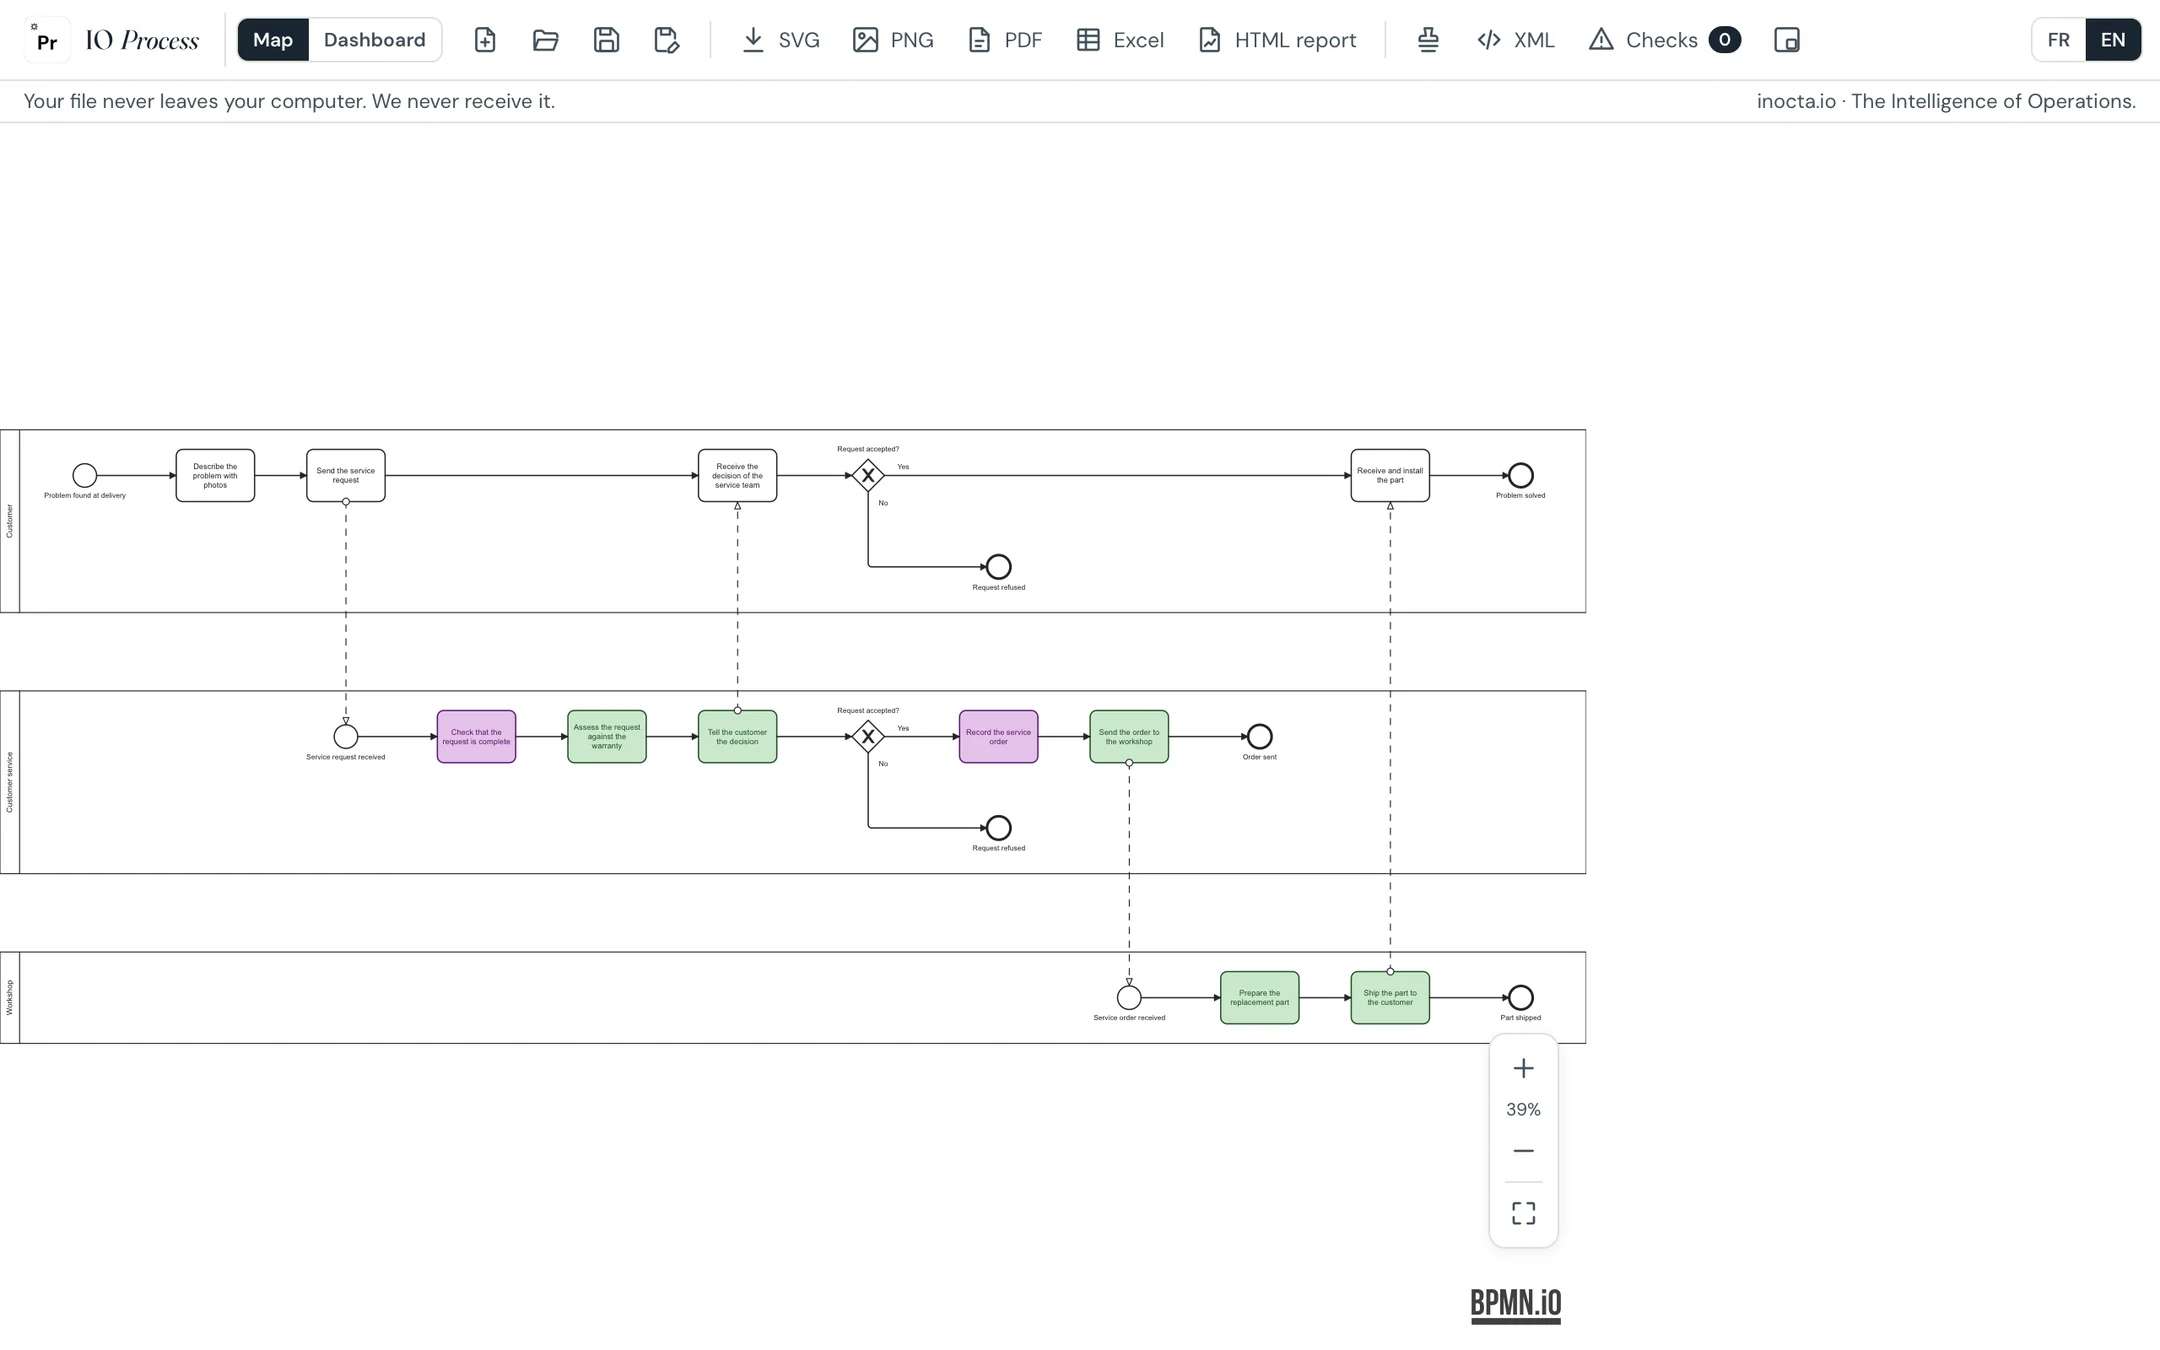Zoom in with the plus icon

point(1523,1068)
